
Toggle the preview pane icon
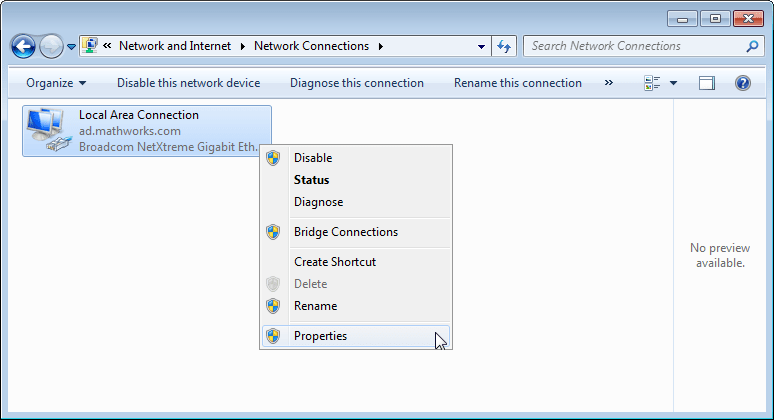[707, 83]
